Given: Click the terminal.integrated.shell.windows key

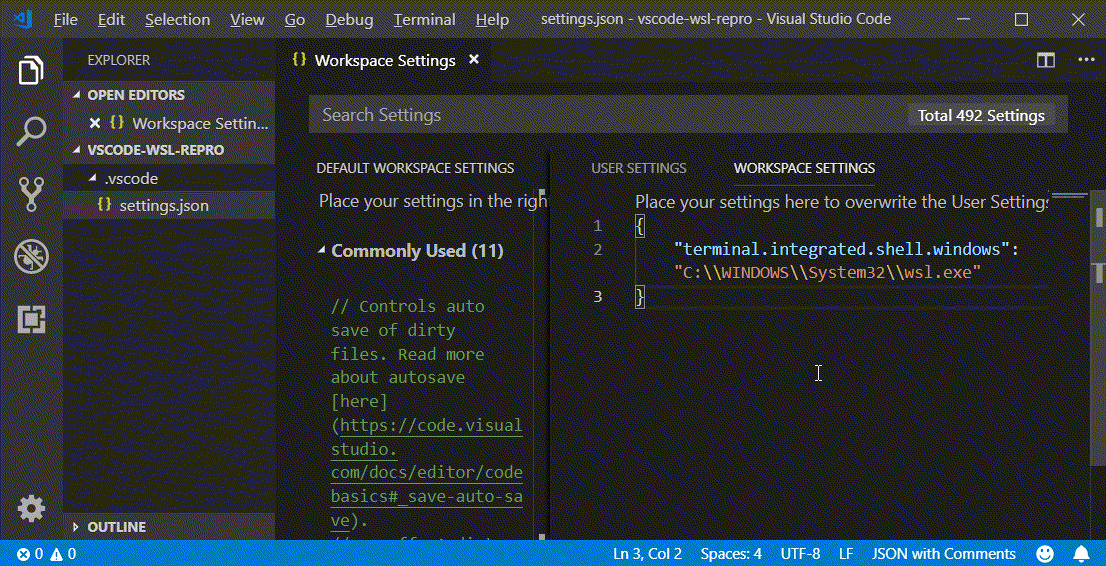Looking at the screenshot, I should pyautogui.click(x=843, y=249).
